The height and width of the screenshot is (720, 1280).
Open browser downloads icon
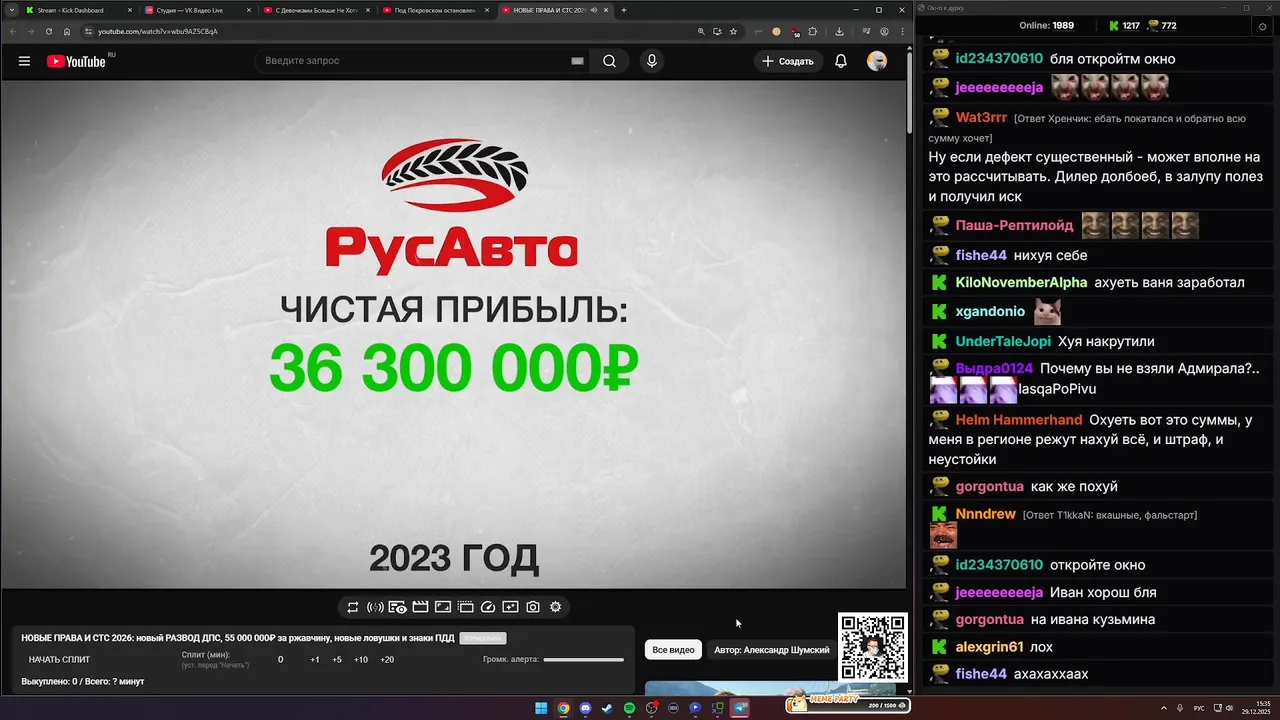(839, 31)
